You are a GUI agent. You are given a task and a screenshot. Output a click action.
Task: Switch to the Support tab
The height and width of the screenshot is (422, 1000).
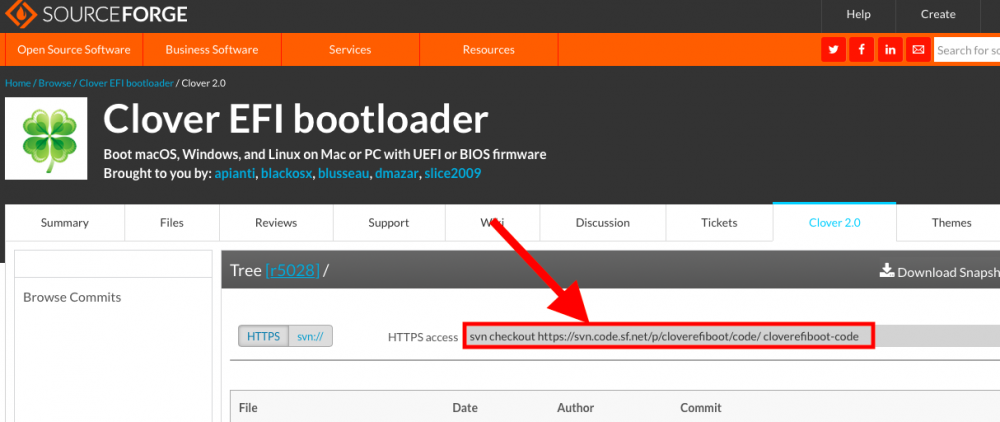click(388, 222)
